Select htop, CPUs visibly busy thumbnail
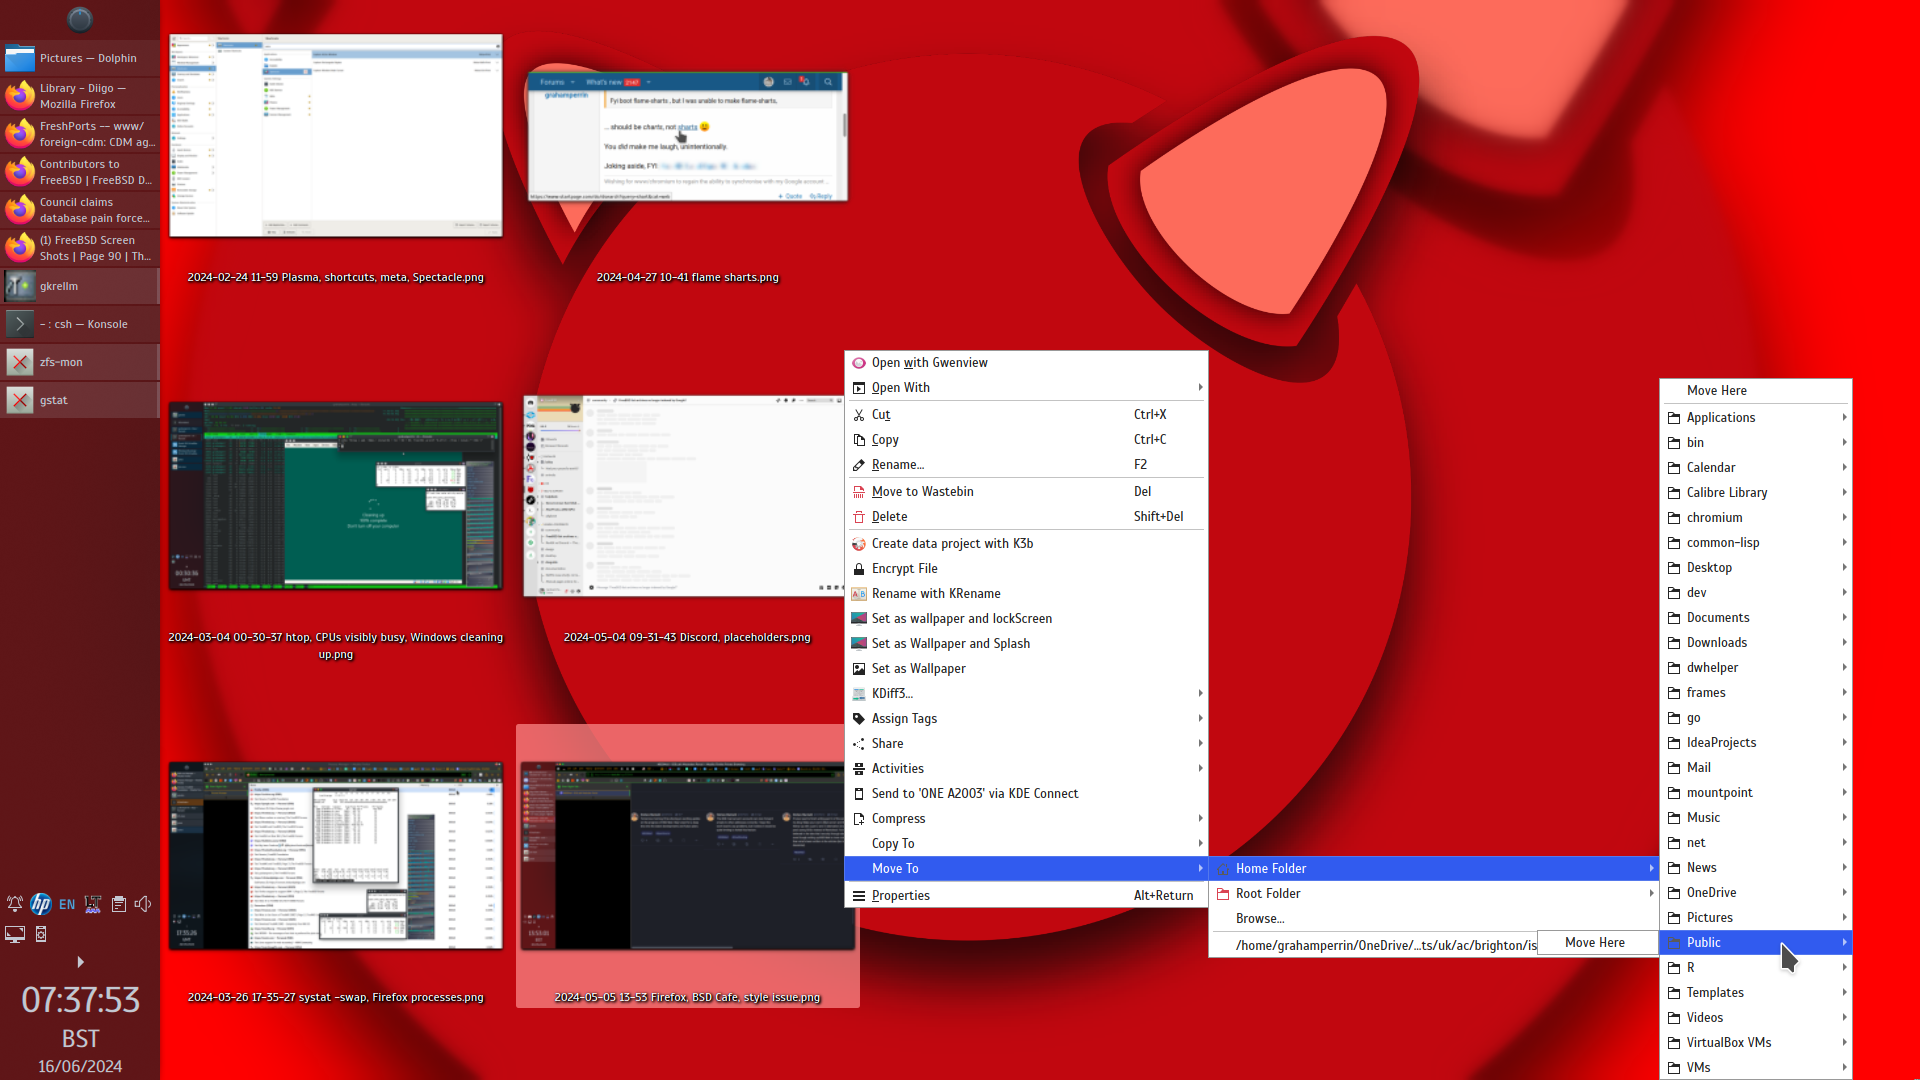 (336, 496)
